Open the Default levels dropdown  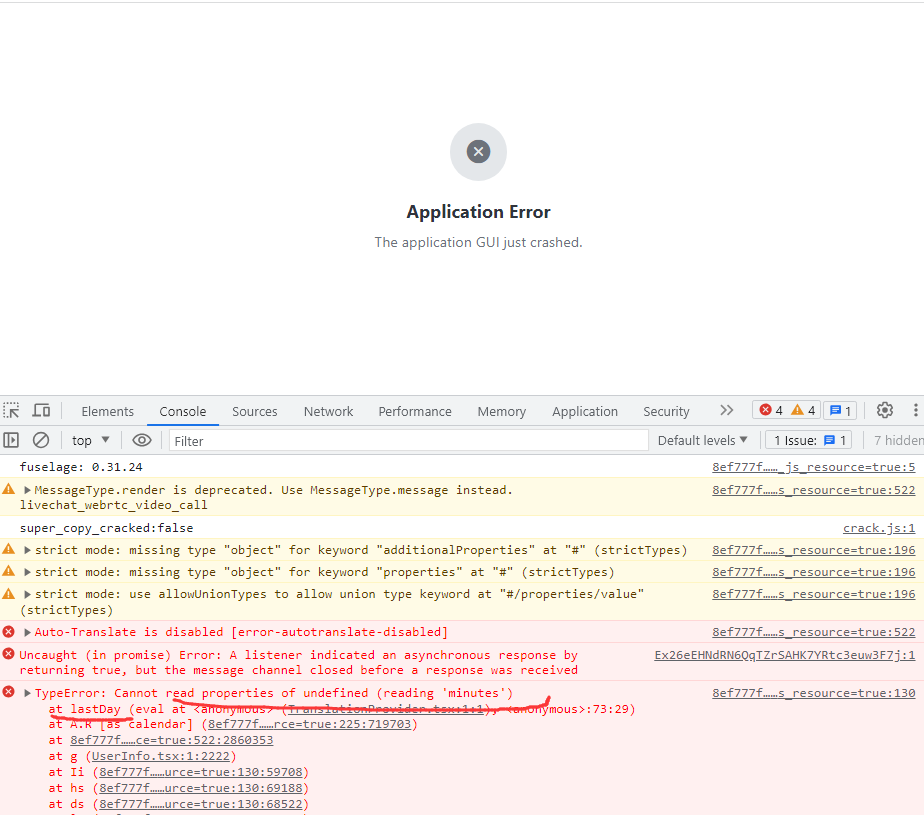[703, 440]
